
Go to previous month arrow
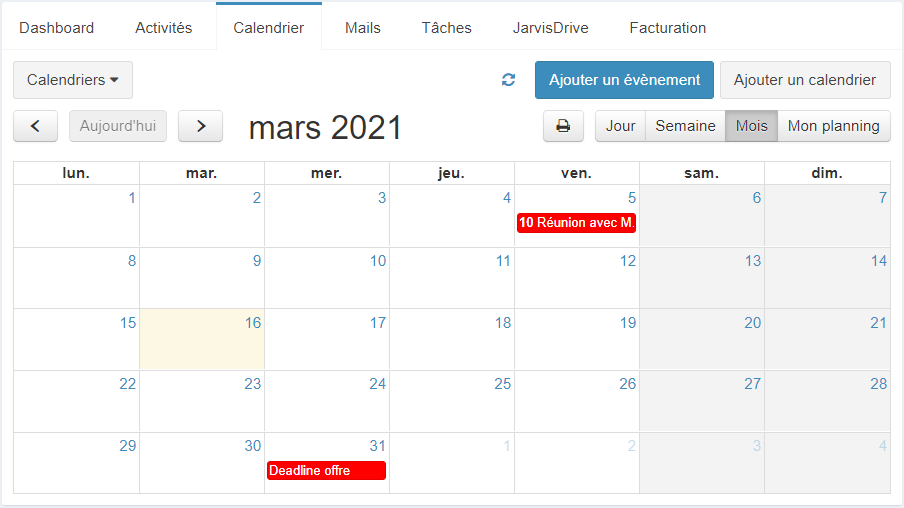pos(36,126)
